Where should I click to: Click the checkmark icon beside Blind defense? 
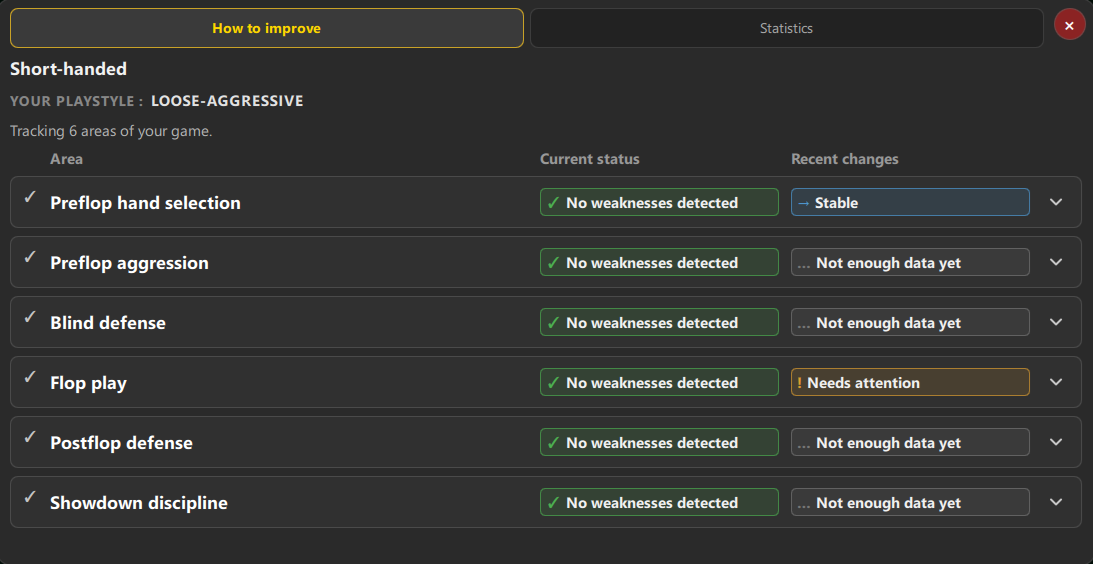coord(29,317)
